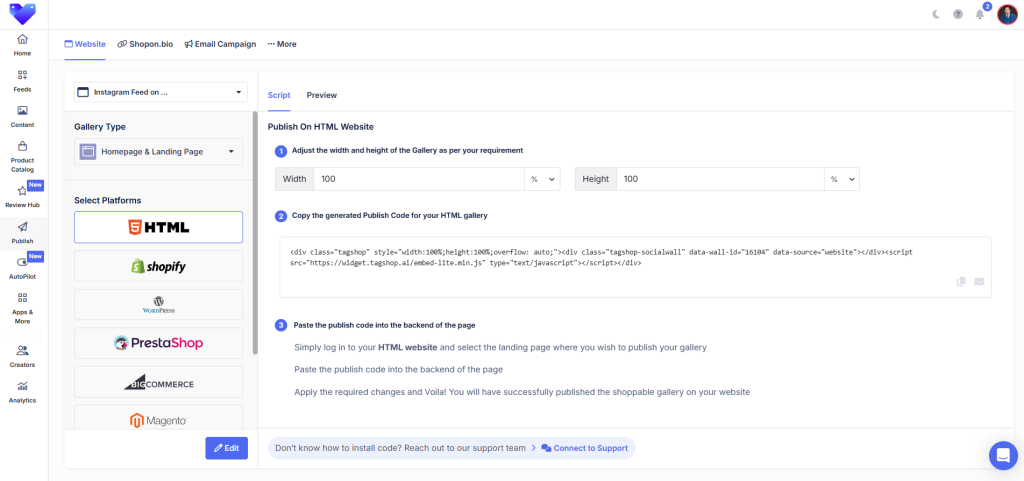Screen dimensions: 1024x481
Task: Click the Publish On HTML Website heading
Action: coord(321,127)
